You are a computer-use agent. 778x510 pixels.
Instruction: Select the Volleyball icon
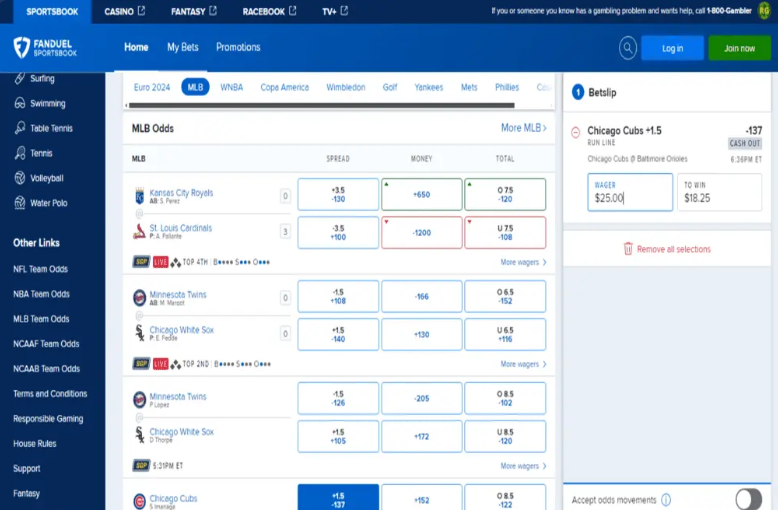(20, 178)
